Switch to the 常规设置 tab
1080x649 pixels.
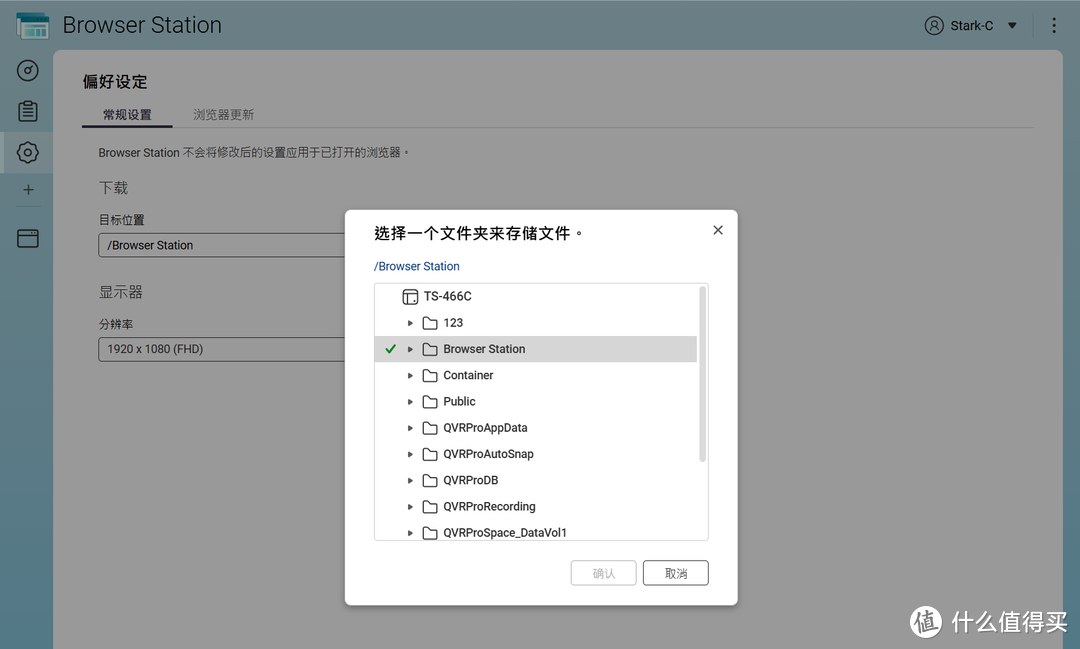[x=127, y=115]
